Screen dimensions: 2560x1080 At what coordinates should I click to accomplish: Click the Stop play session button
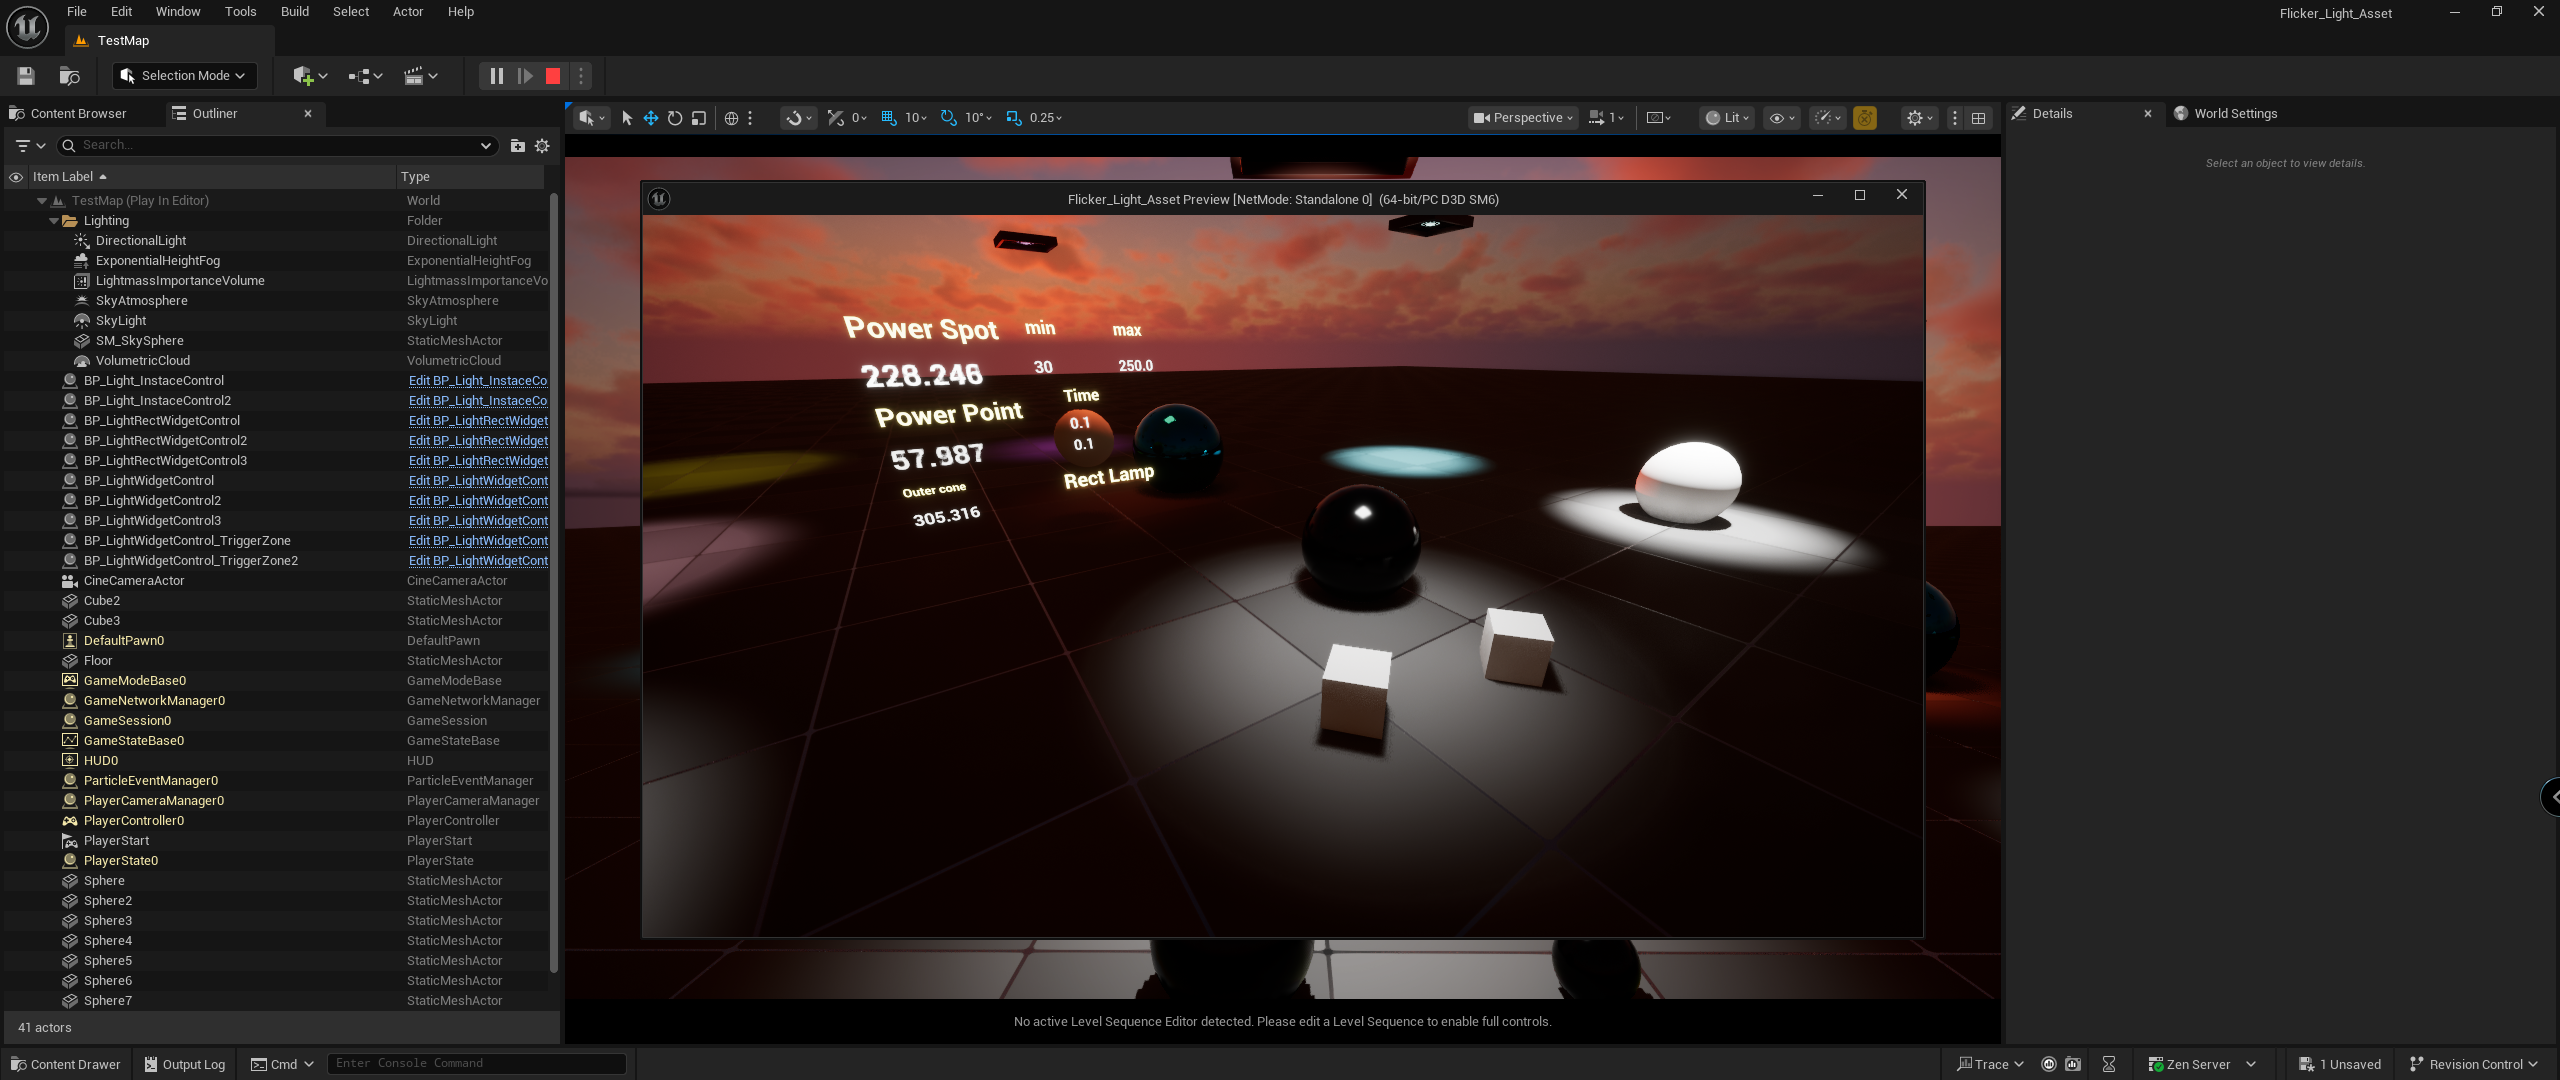pyautogui.click(x=553, y=76)
